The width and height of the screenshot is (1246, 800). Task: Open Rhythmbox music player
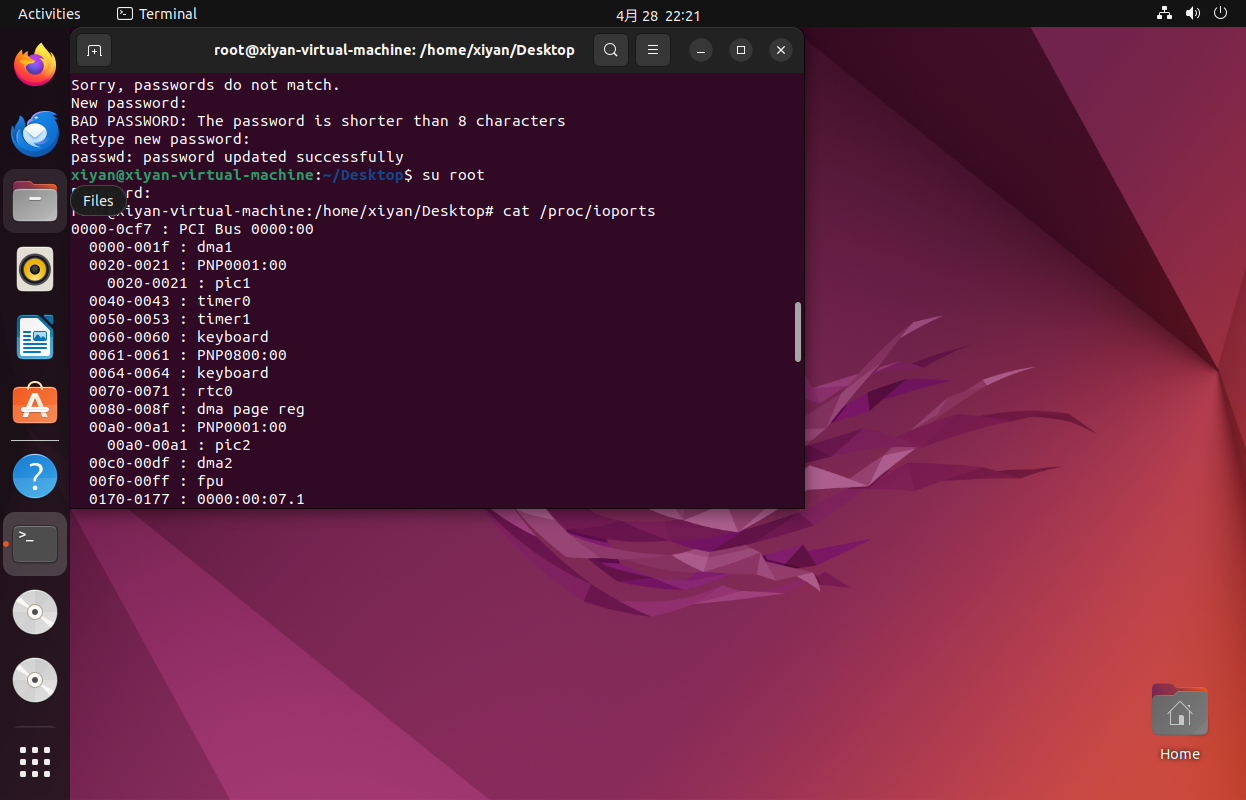point(35,269)
